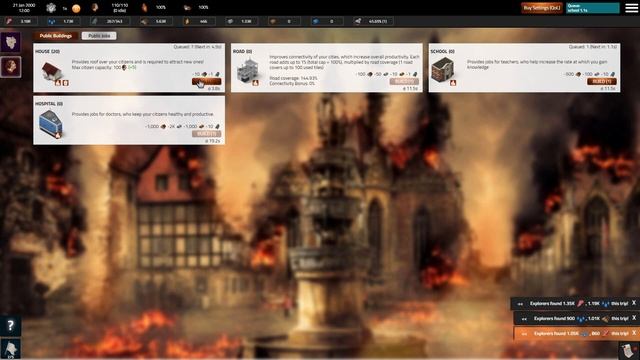
Task: Click the SCHOOL card title
Action: (442, 51)
